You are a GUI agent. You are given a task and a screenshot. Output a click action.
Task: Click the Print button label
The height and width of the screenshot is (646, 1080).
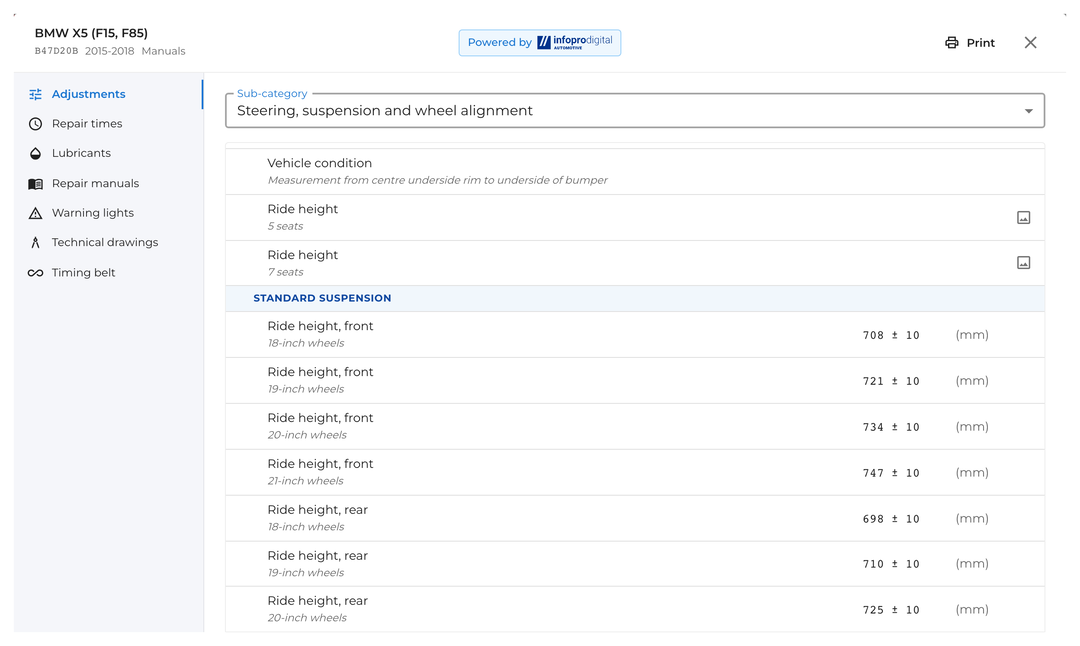[x=981, y=43]
